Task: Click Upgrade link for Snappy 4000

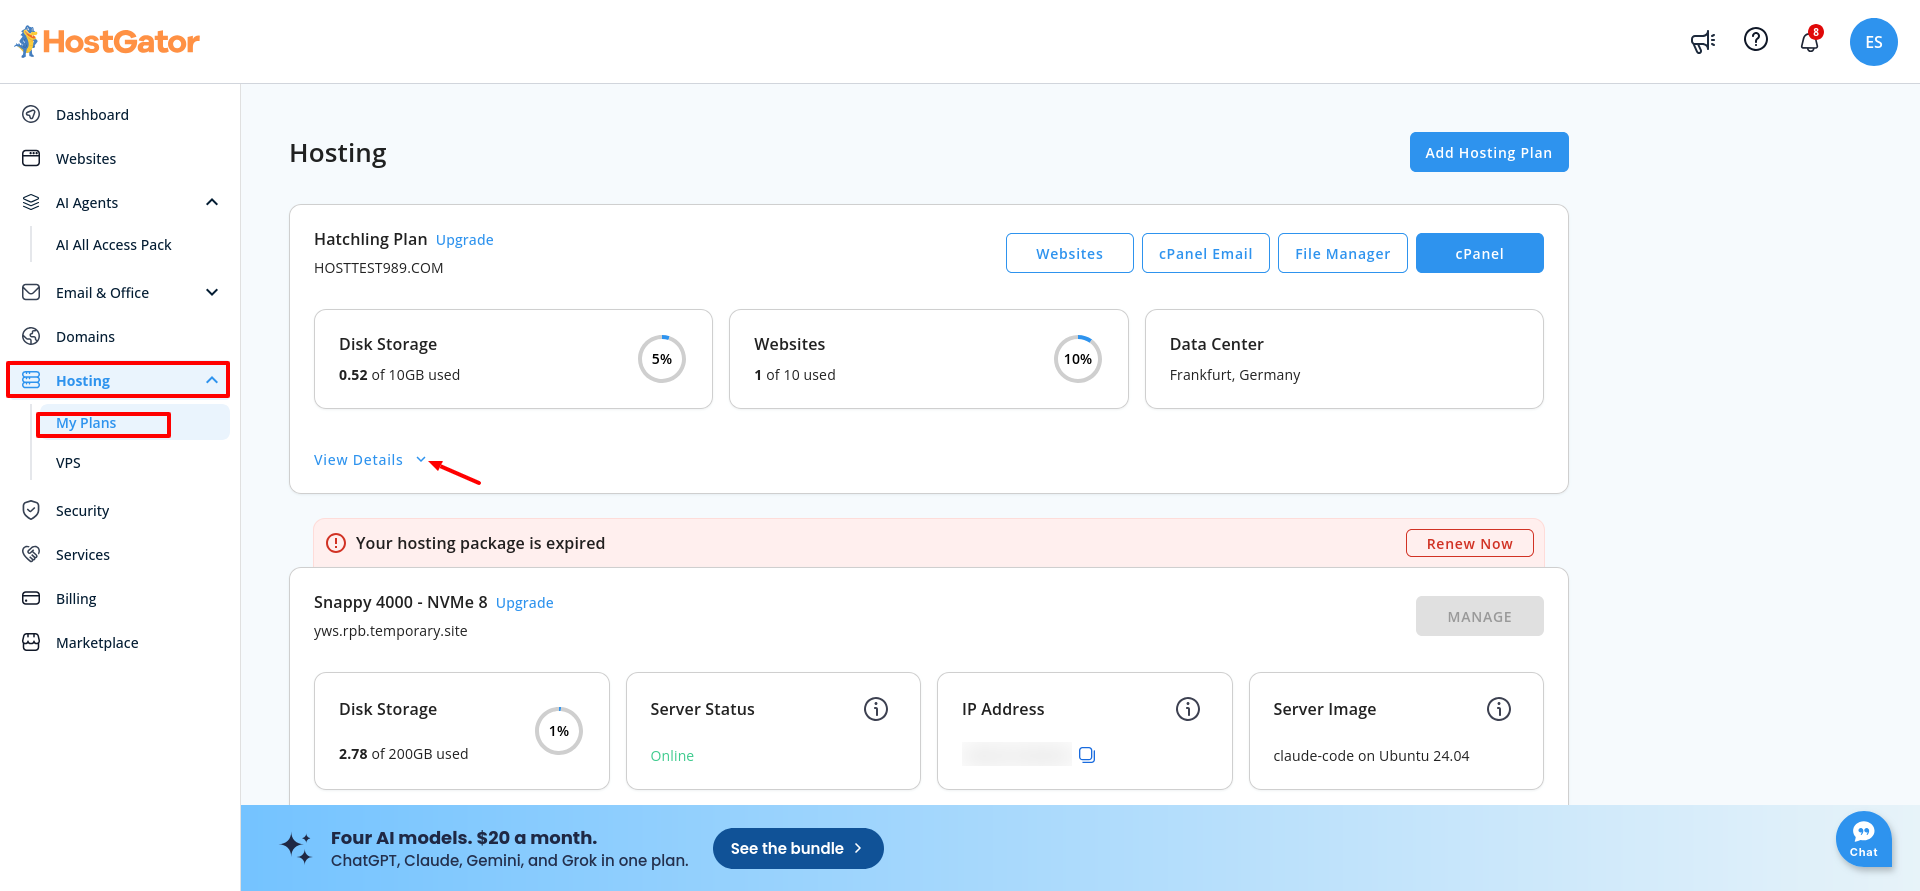Action: click(x=525, y=603)
